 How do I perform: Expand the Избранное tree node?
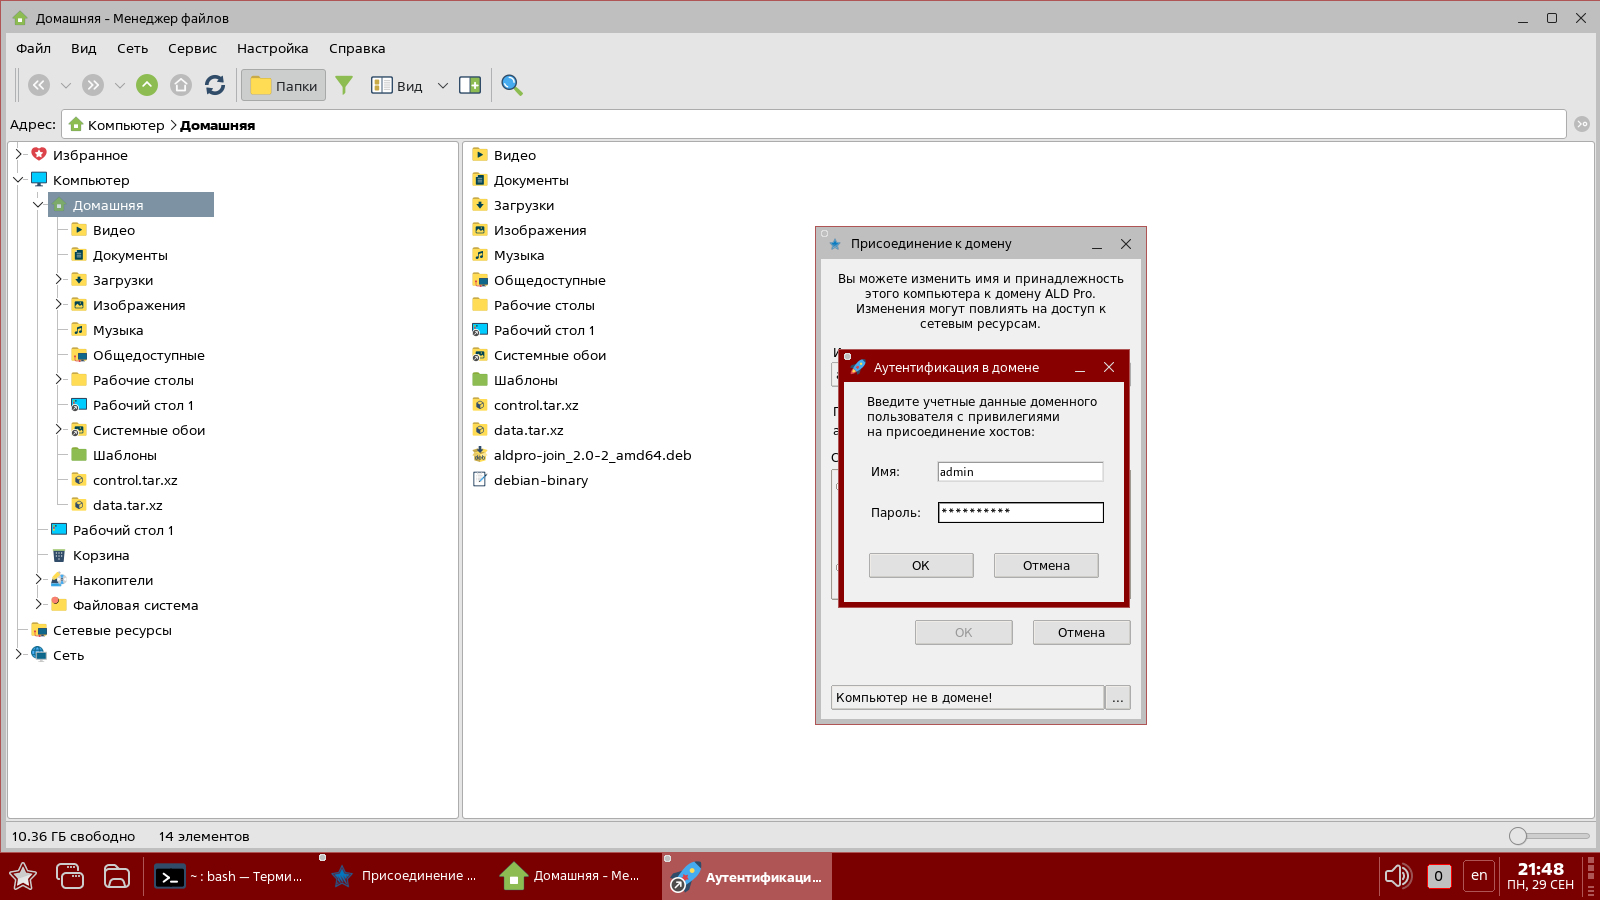tap(18, 155)
